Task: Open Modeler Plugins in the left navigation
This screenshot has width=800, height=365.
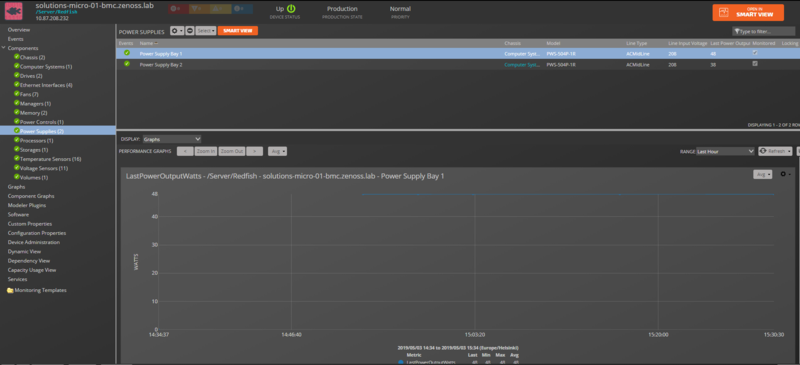Action: click(x=27, y=205)
